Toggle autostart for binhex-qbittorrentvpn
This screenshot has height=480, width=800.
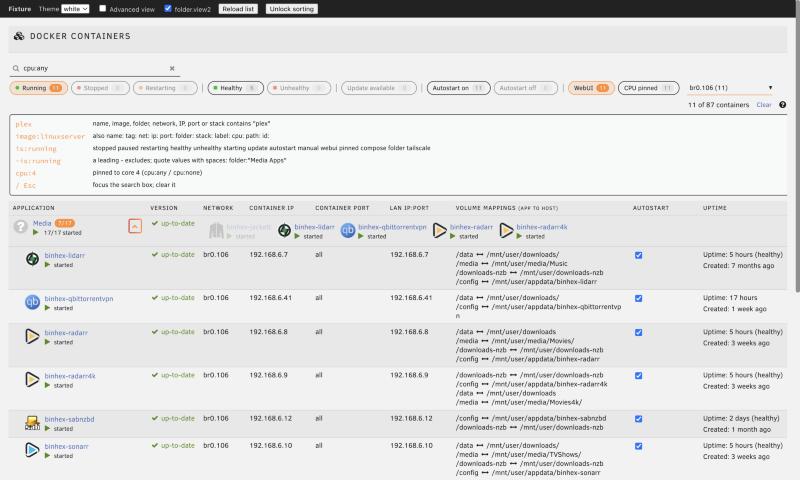638,298
